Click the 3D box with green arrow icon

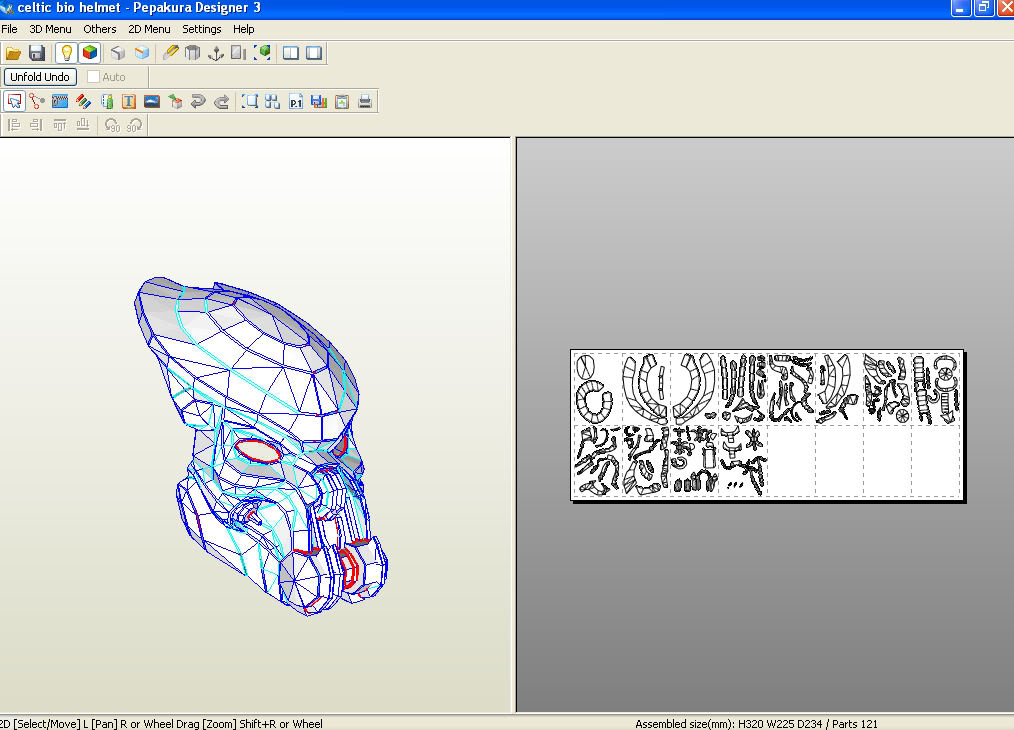(175, 102)
